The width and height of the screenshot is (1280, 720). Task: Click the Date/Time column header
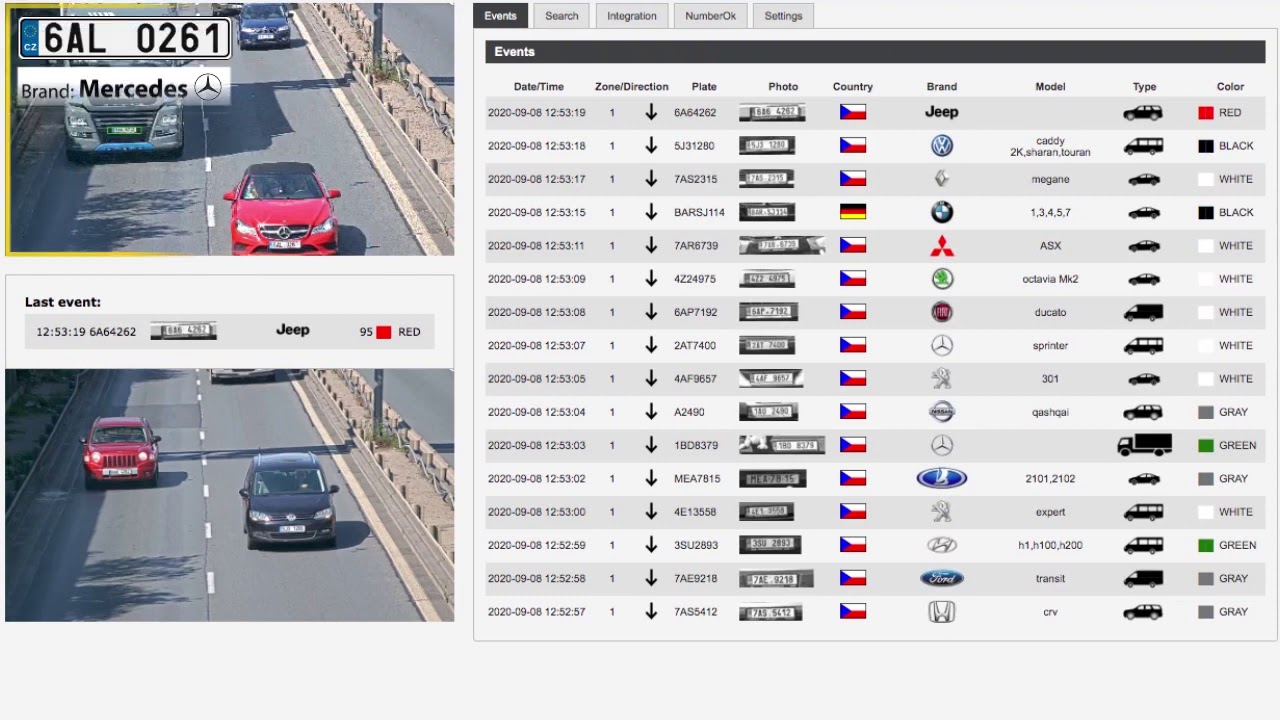pos(539,87)
